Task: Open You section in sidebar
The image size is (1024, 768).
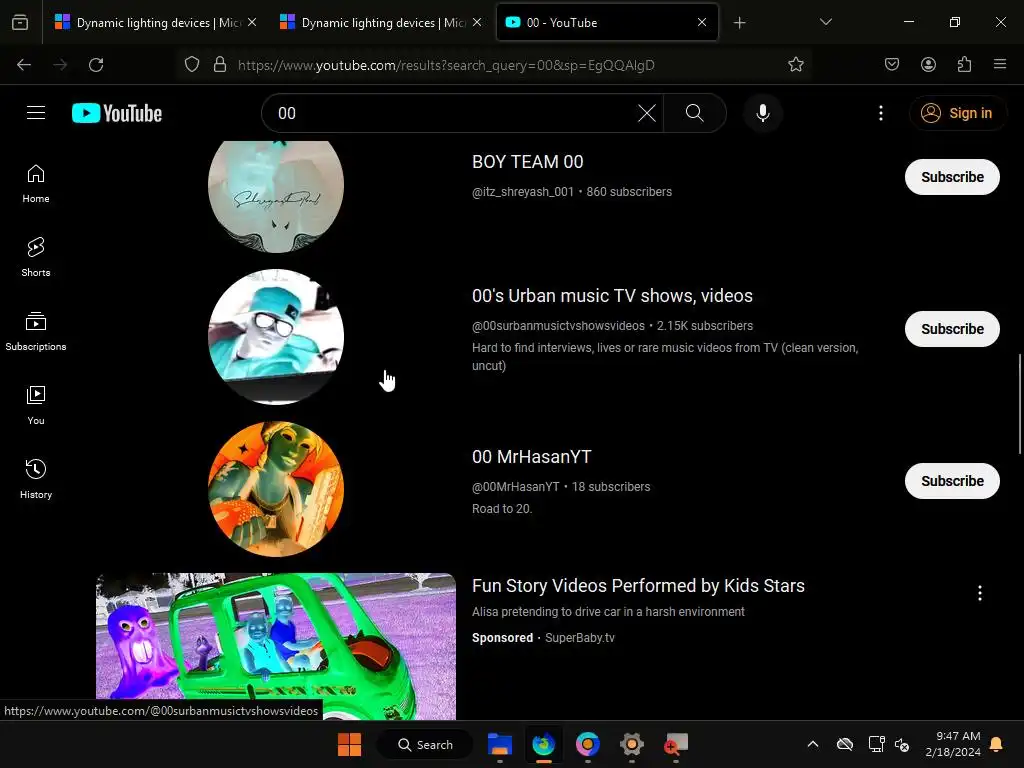Action: (36, 406)
